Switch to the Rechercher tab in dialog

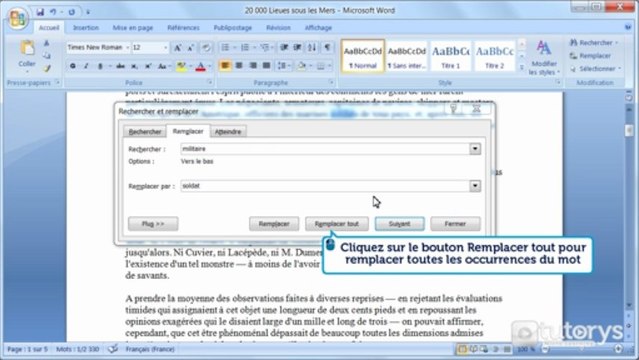[145, 132]
